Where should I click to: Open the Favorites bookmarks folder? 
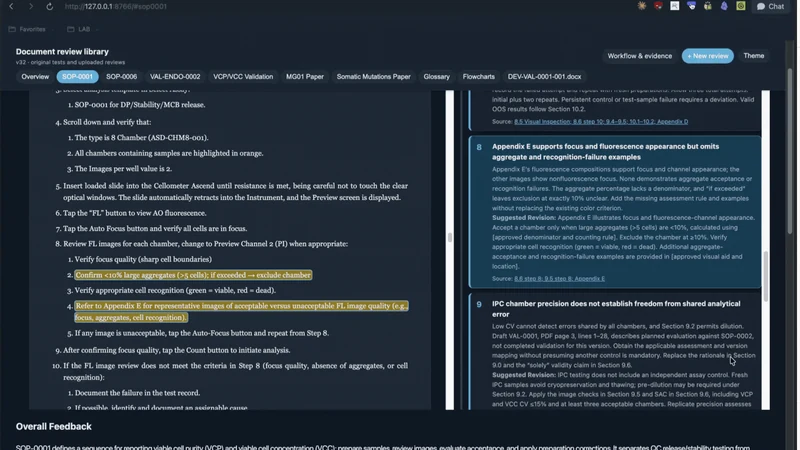click(x=27, y=29)
